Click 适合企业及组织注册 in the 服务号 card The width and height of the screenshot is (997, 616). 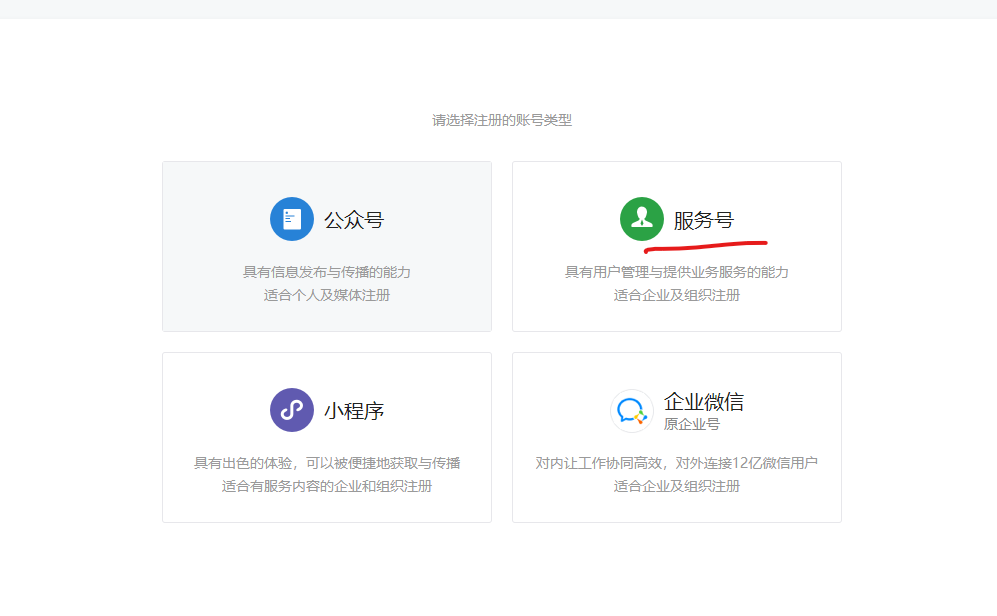point(677,295)
